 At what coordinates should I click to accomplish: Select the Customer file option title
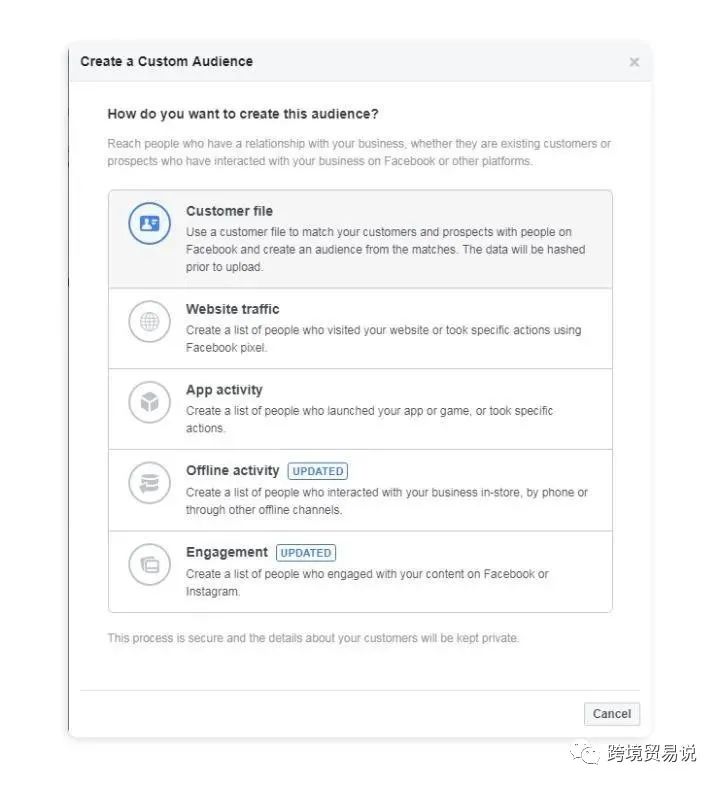(x=229, y=211)
